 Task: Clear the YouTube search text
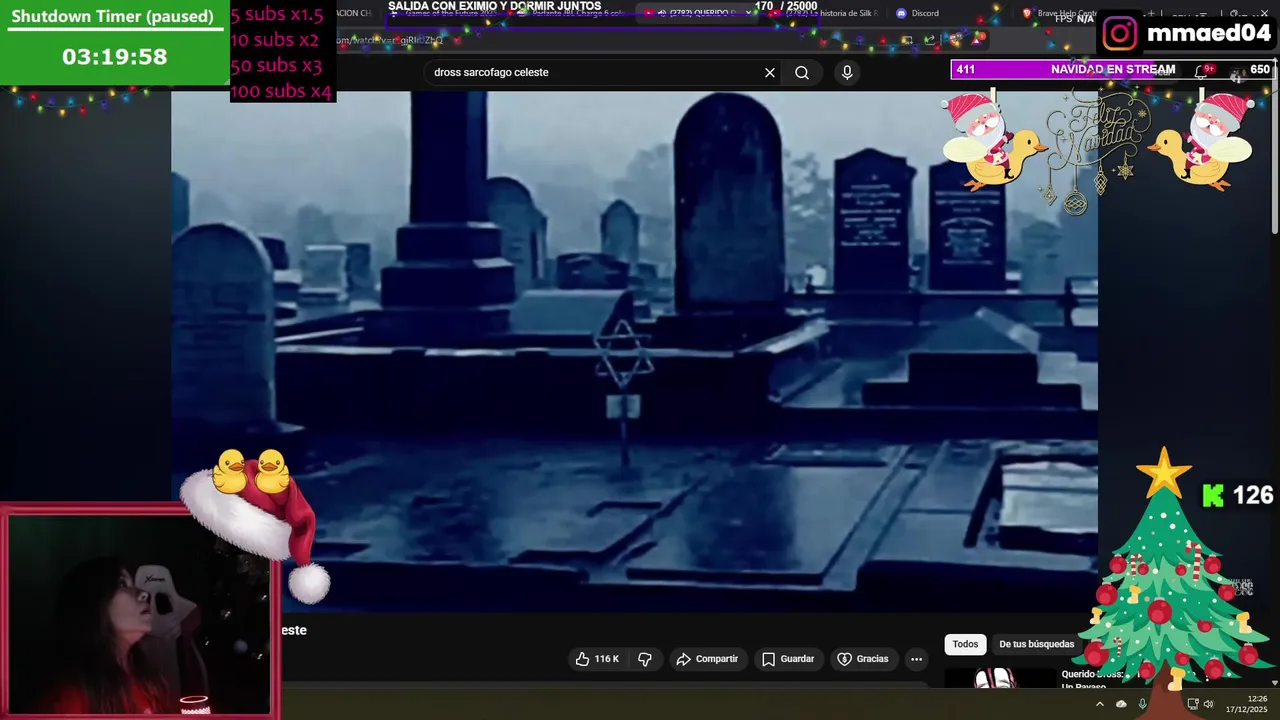770,72
